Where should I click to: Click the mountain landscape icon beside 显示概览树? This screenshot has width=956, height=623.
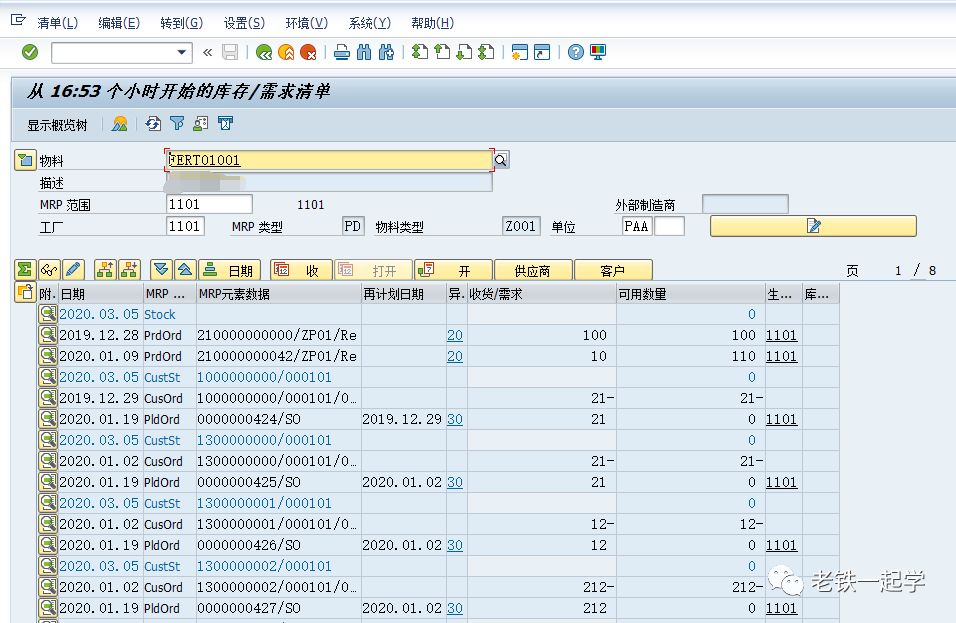tap(120, 124)
